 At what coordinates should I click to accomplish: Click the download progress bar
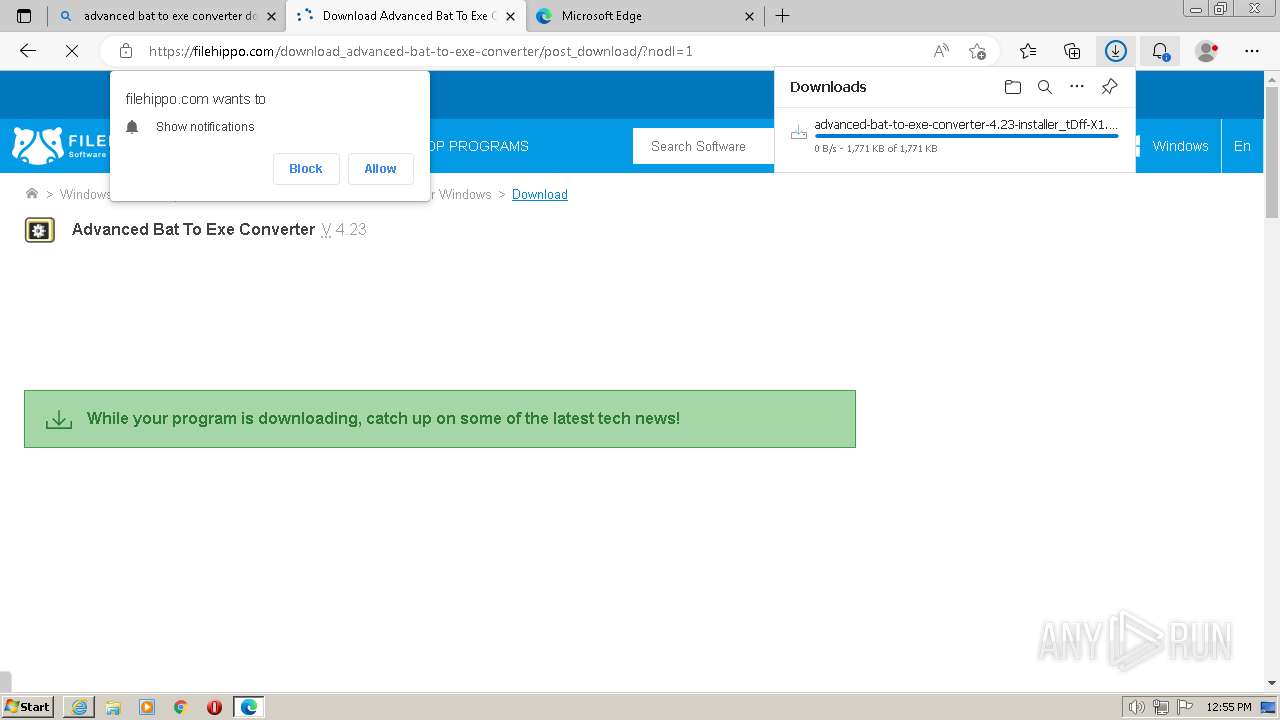[966, 136]
